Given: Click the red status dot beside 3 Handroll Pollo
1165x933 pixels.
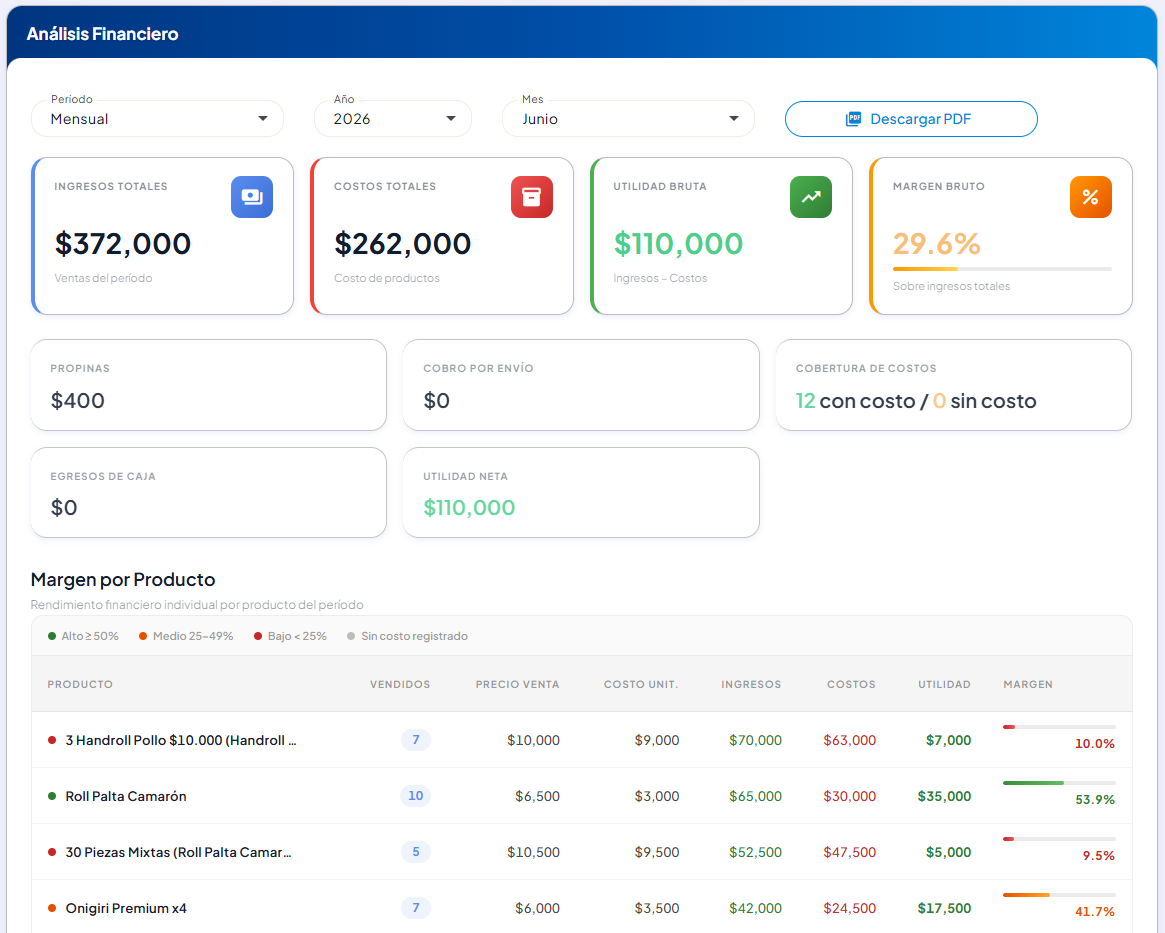Looking at the screenshot, I should pyautogui.click(x=52, y=740).
